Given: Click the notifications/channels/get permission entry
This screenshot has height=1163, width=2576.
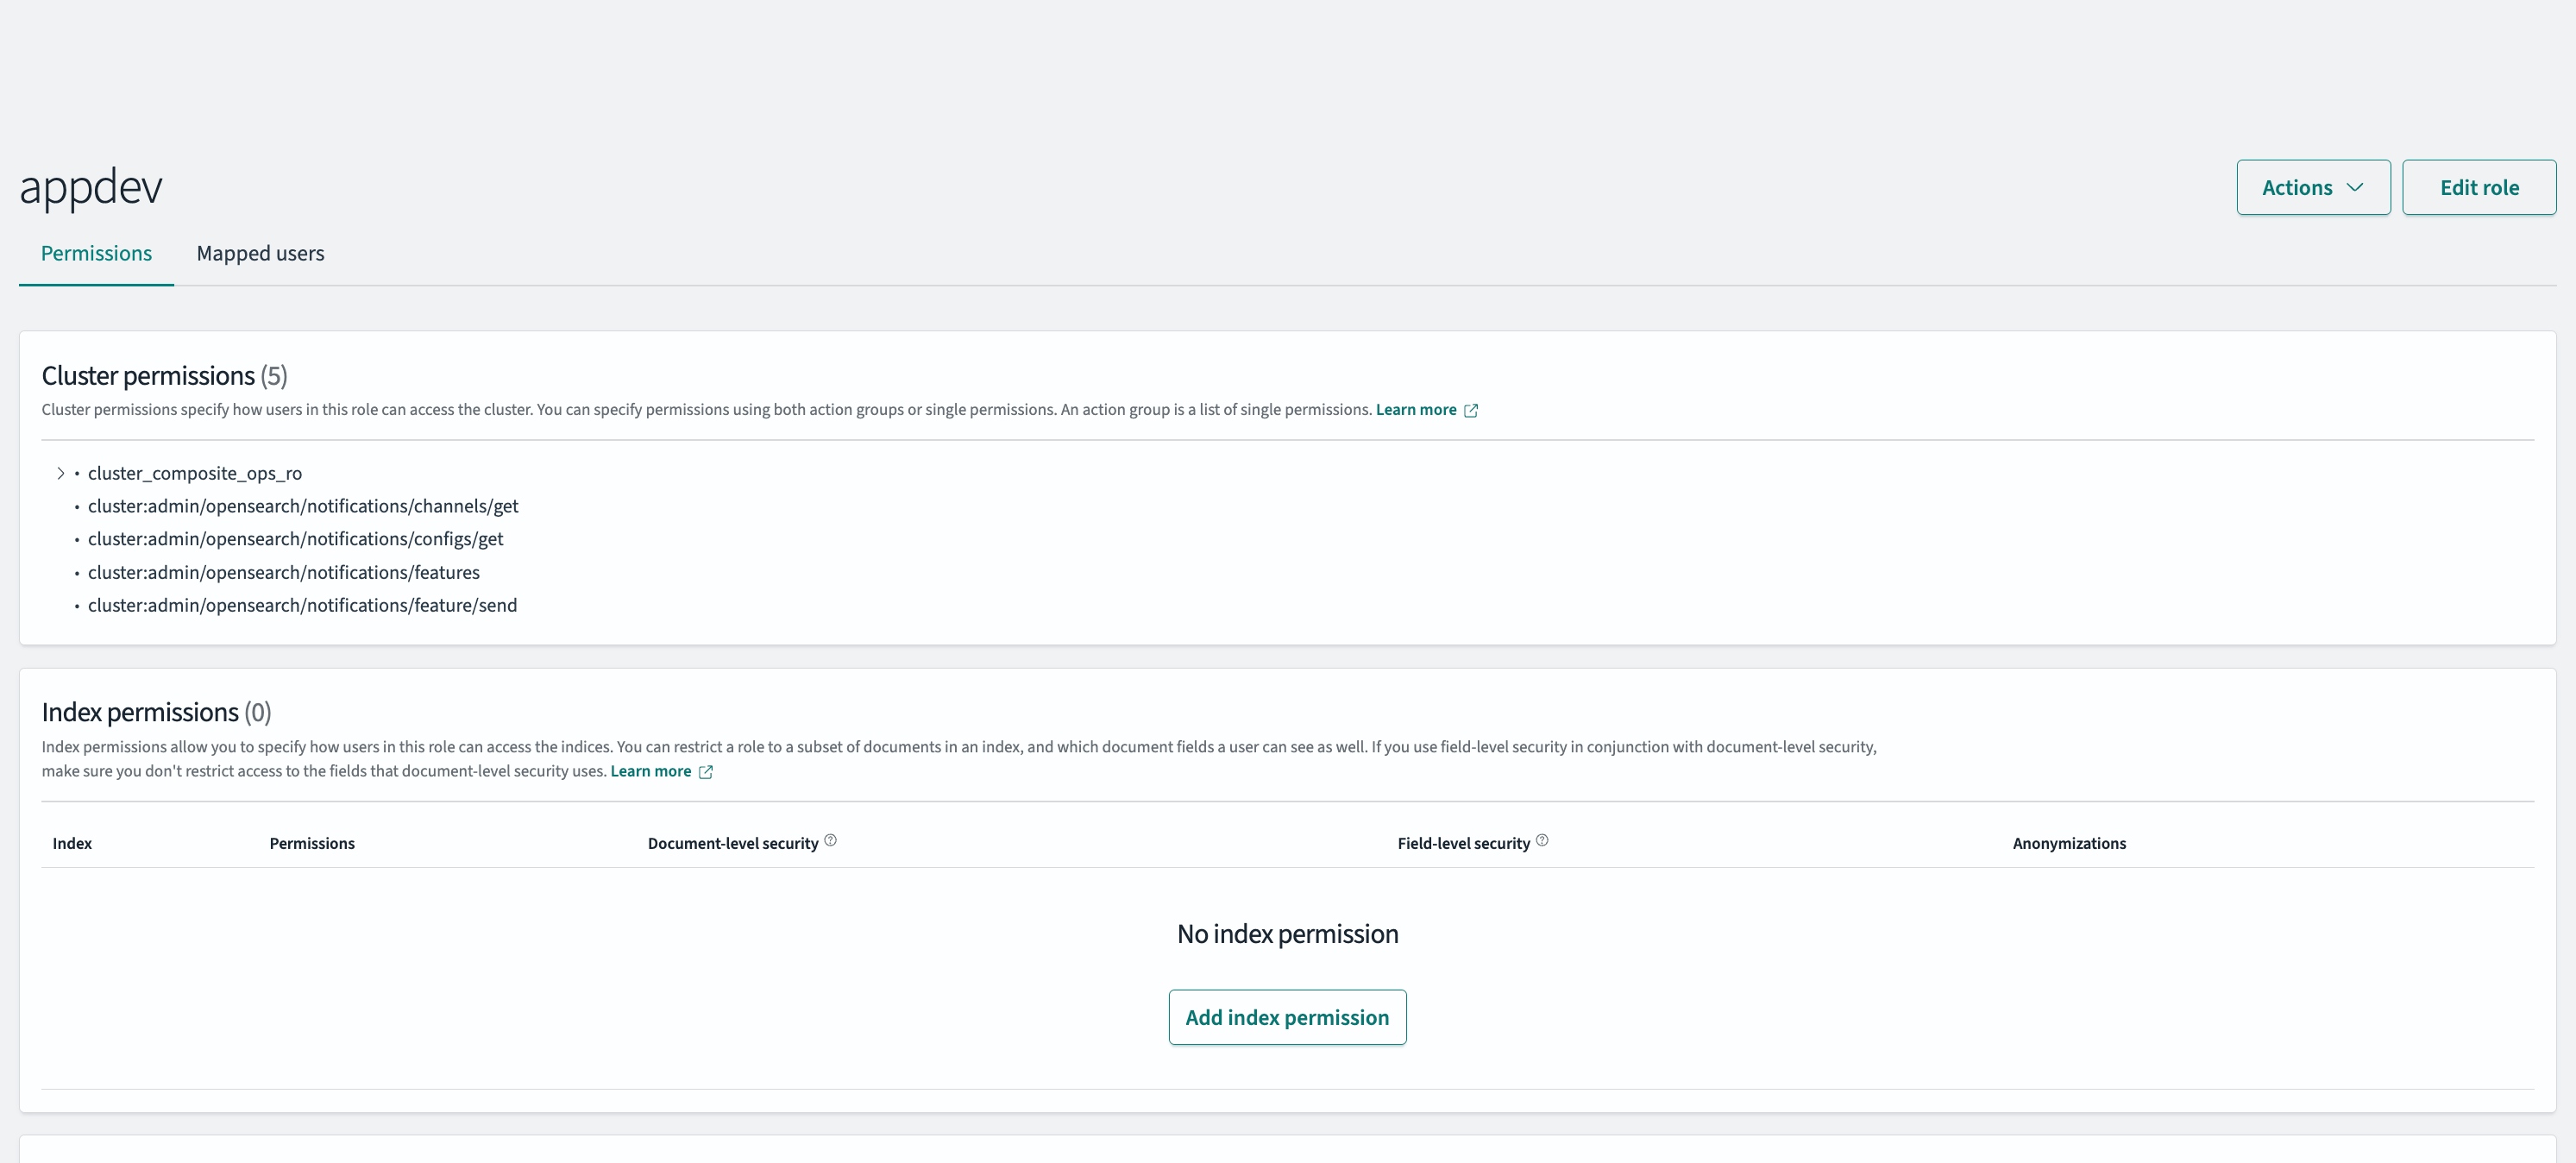Looking at the screenshot, I should pos(303,506).
